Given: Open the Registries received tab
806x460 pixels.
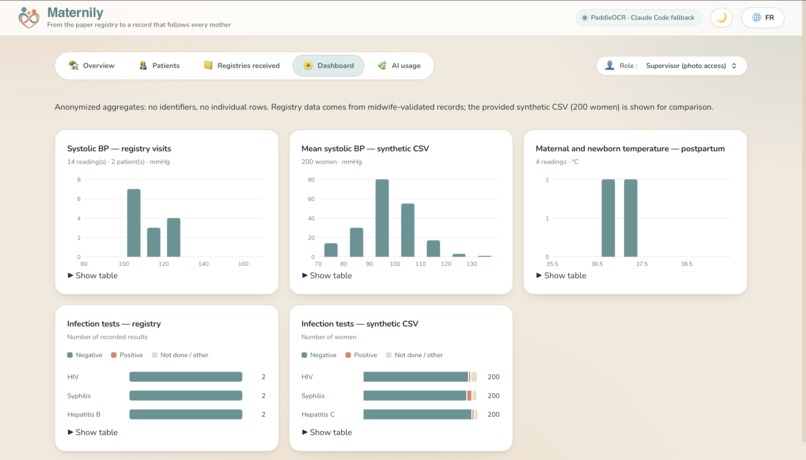Looking at the screenshot, I should click(x=242, y=66).
